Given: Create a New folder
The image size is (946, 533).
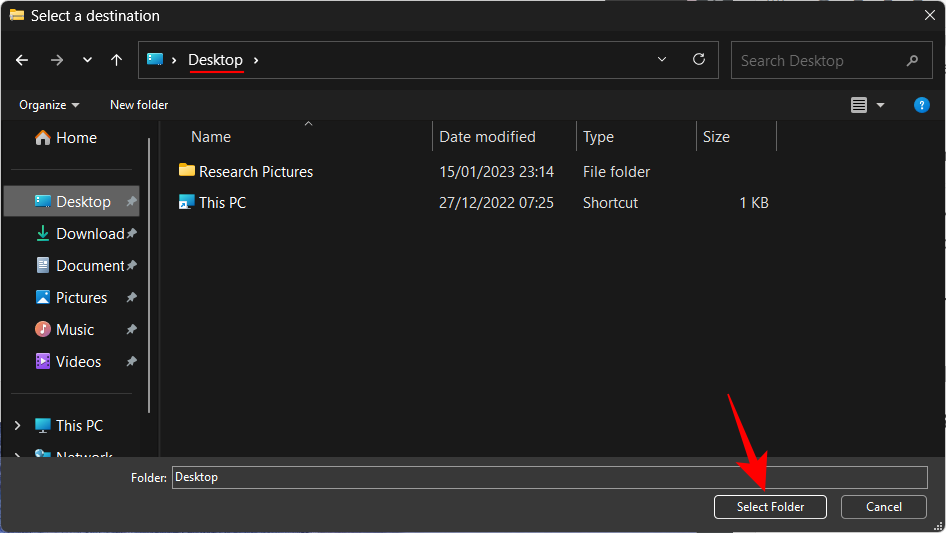Looking at the screenshot, I should (139, 105).
